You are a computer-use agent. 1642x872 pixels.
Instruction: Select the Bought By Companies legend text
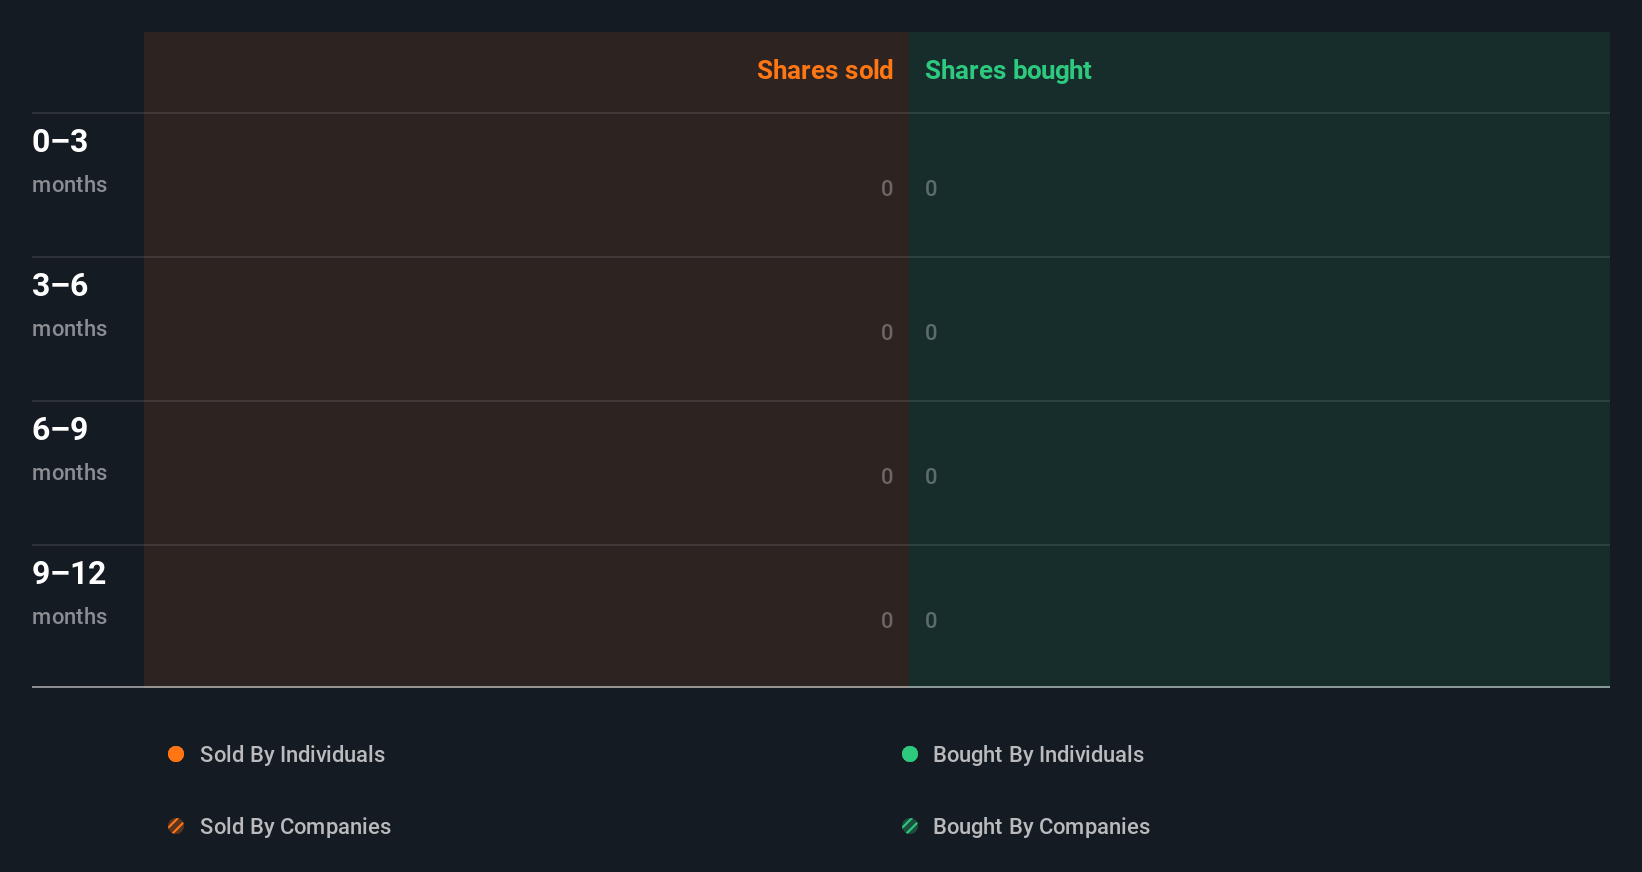tap(1041, 826)
